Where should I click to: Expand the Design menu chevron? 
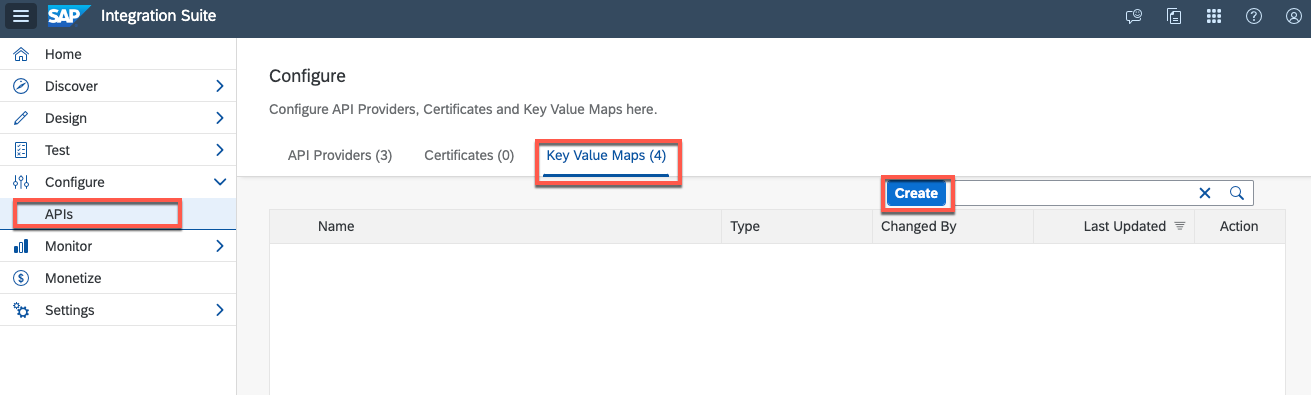pos(220,118)
